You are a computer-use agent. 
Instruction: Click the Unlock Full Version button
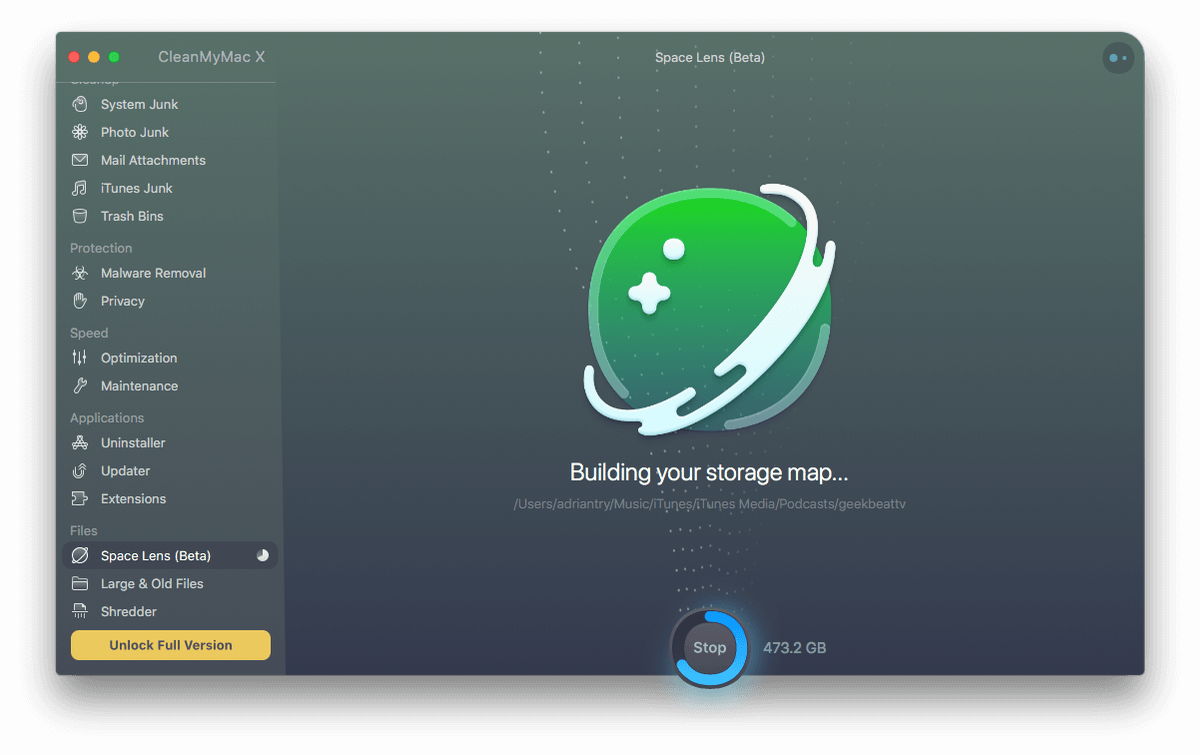click(x=171, y=645)
